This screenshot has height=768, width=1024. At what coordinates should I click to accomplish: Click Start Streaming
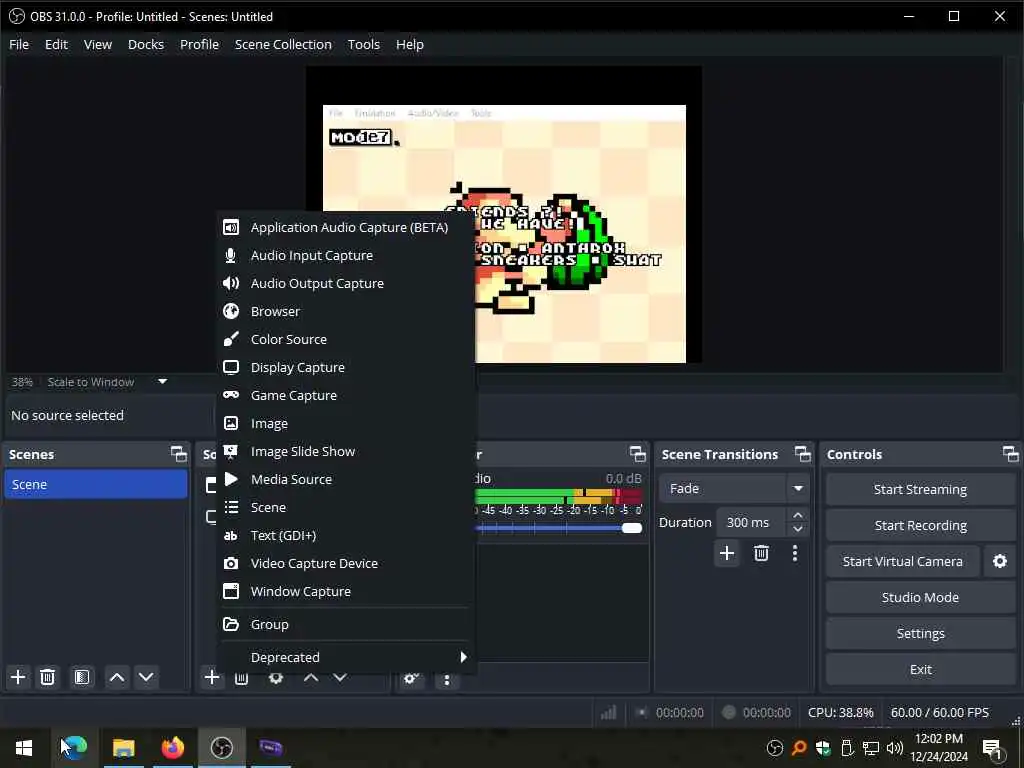coord(920,489)
